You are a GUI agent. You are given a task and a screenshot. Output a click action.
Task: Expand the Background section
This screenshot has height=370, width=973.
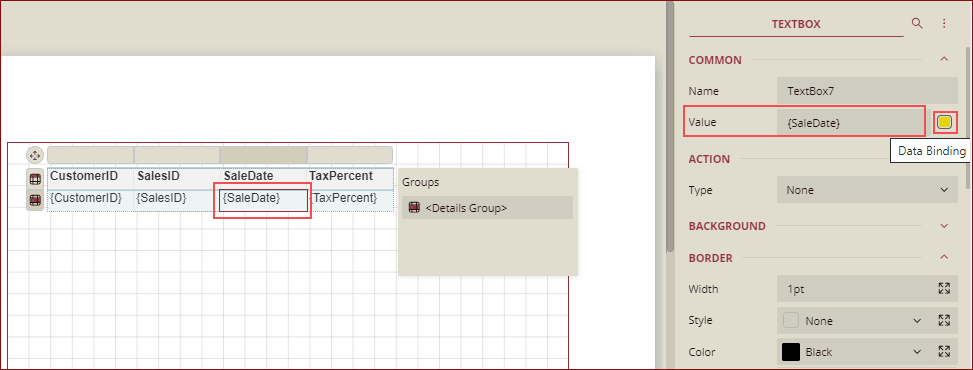pos(944,226)
